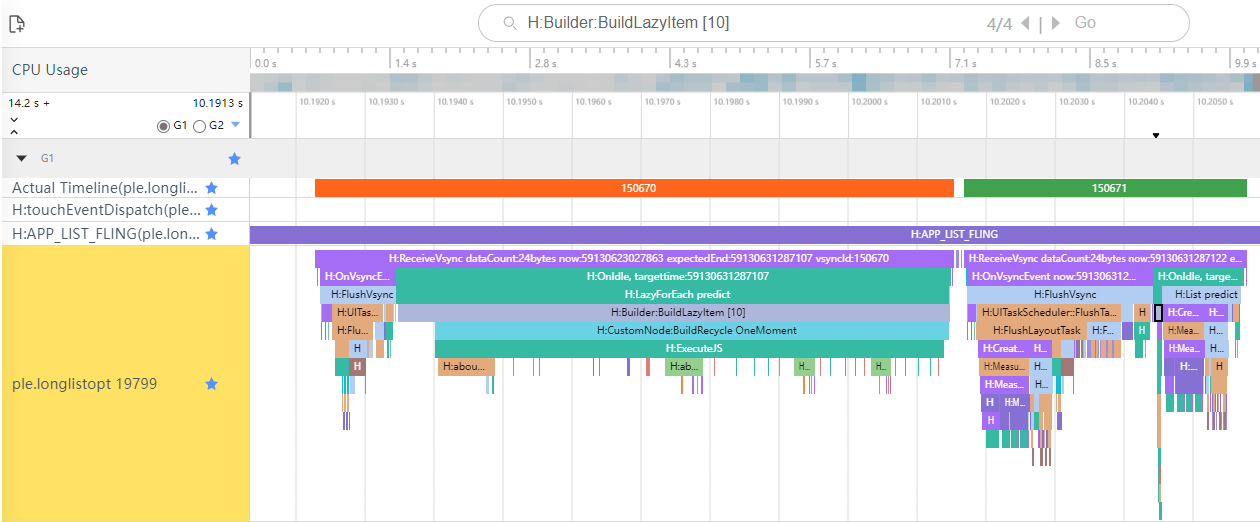
Task: Click the search magnifier icon
Action: pyautogui.click(x=510, y=23)
